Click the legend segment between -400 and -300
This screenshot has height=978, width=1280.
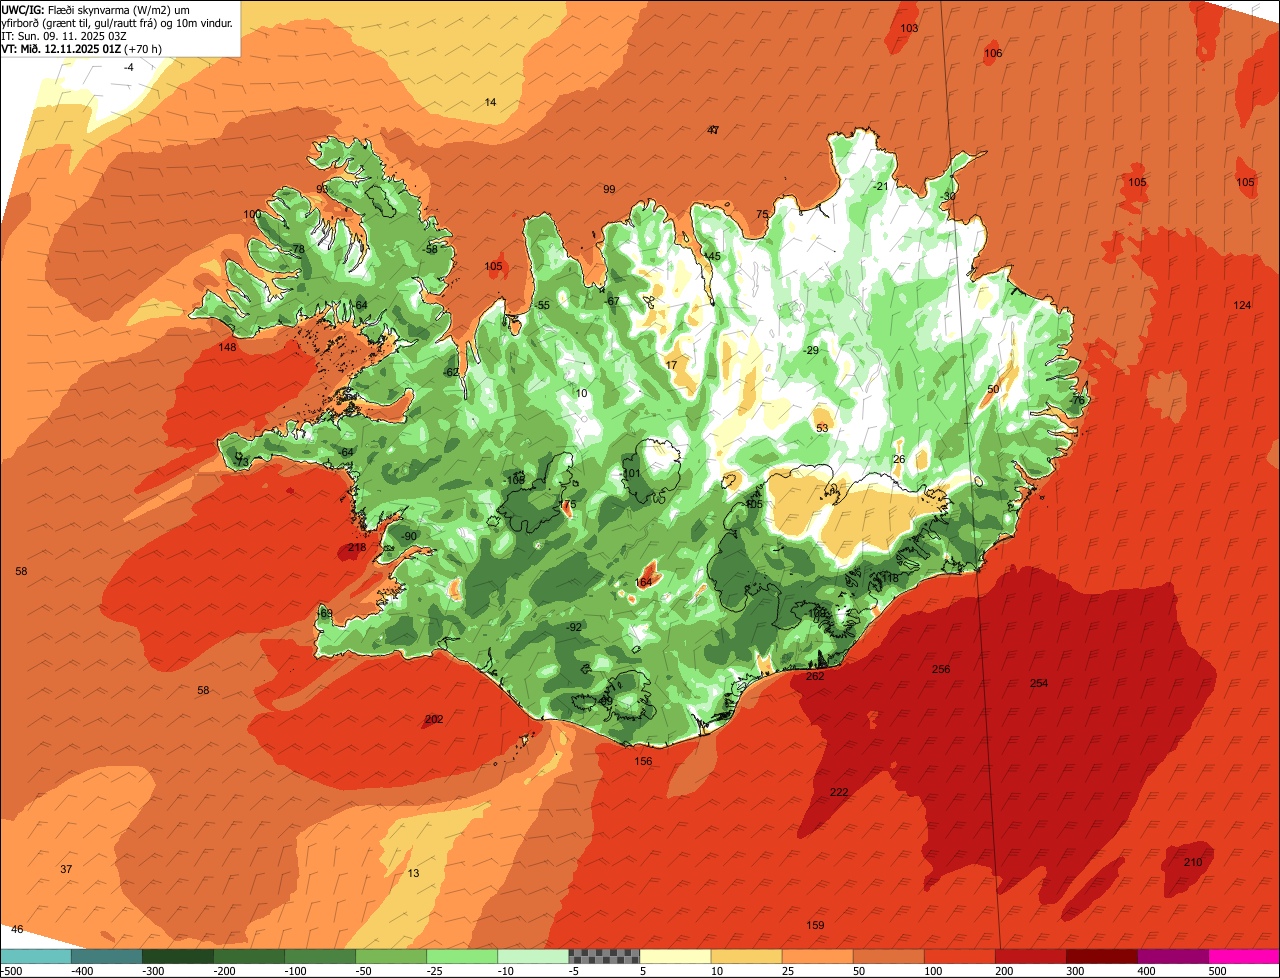pyautogui.click(x=106, y=957)
